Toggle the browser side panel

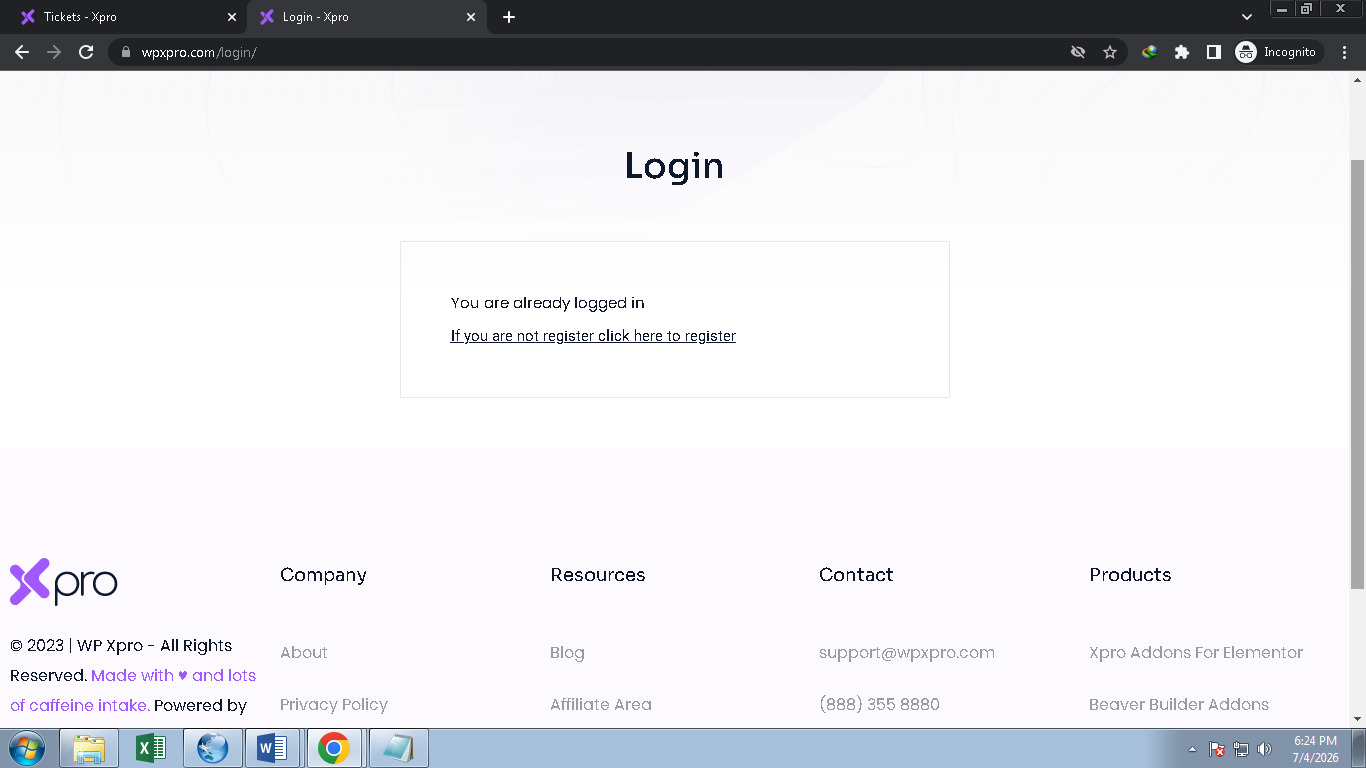(1214, 52)
